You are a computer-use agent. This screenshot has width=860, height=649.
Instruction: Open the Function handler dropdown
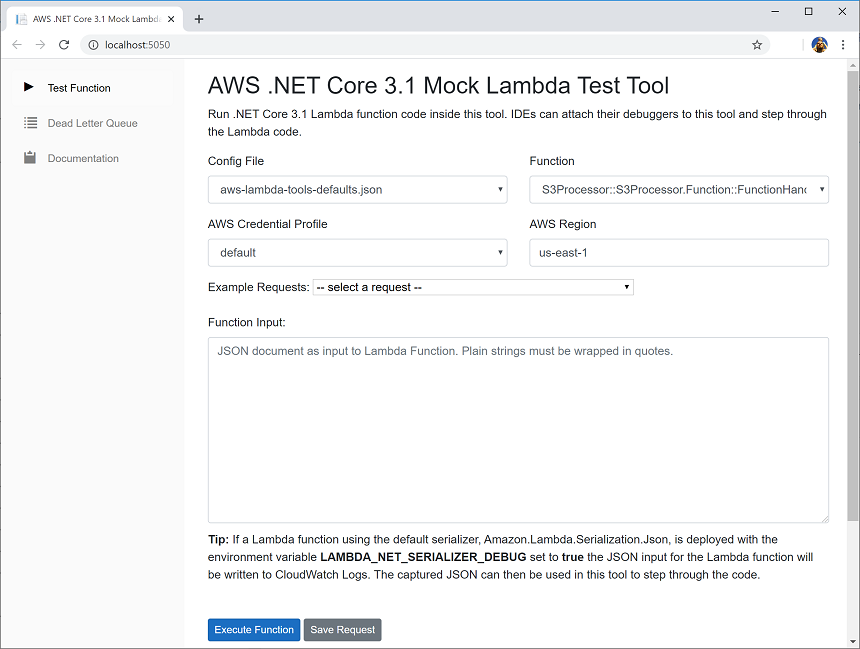pyautogui.click(x=678, y=189)
